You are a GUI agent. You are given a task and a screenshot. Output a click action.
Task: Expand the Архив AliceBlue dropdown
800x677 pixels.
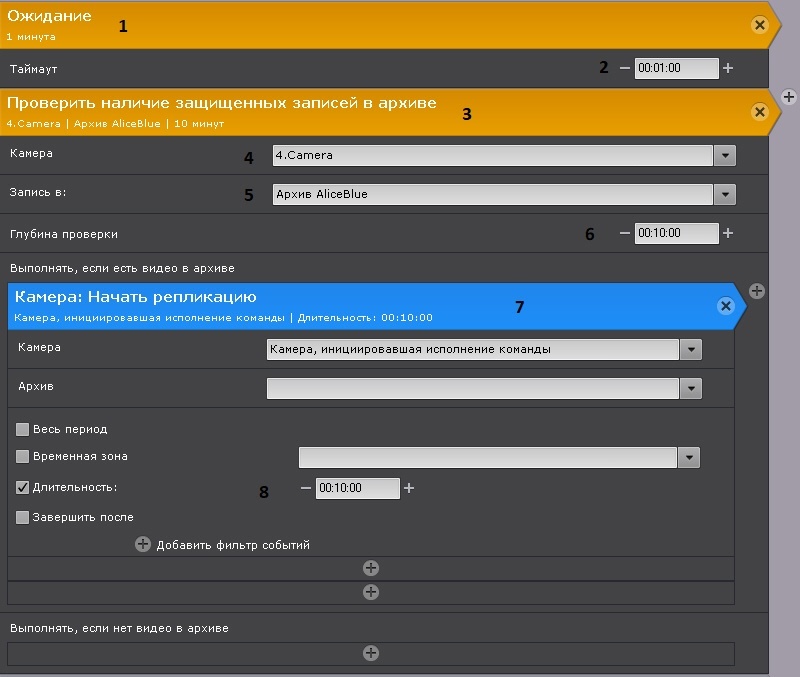[725, 194]
